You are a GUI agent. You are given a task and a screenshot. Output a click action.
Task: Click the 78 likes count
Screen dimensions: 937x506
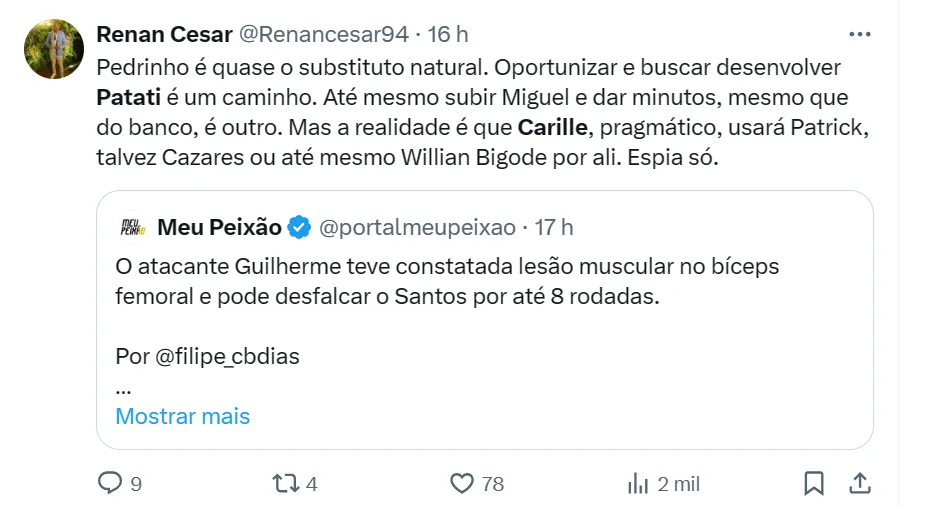(492, 484)
